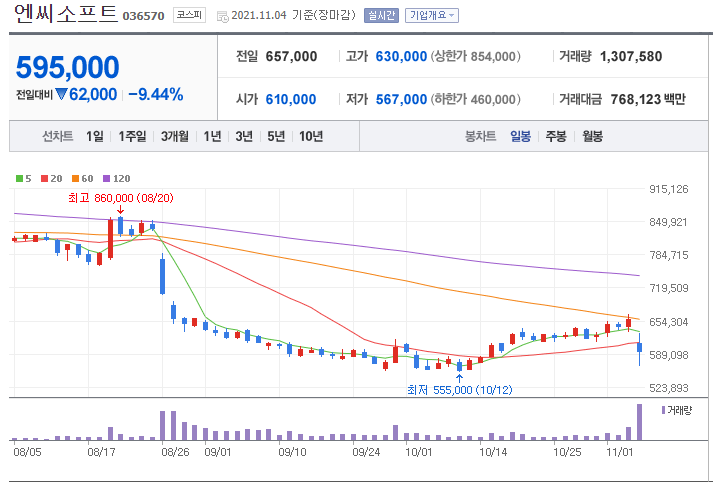Click the trading value 768,123 백만
The width and height of the screenshot is (713, 482).
pos(648,99)
